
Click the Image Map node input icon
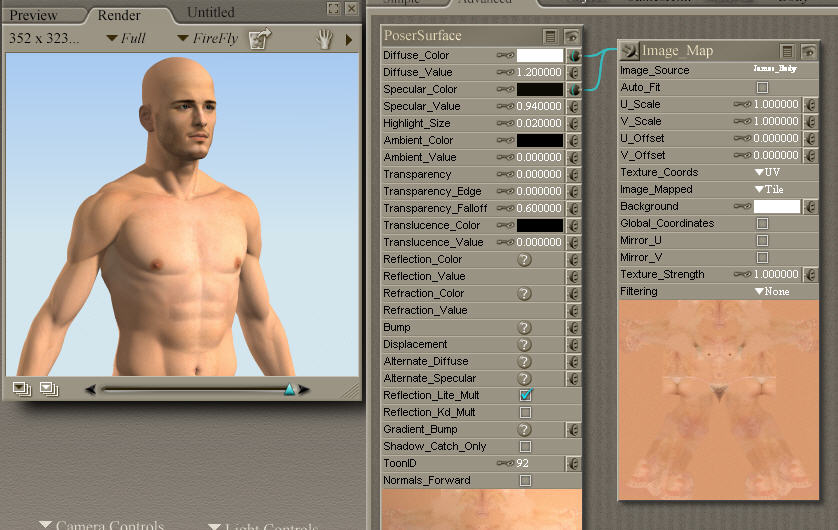(630, 50)
